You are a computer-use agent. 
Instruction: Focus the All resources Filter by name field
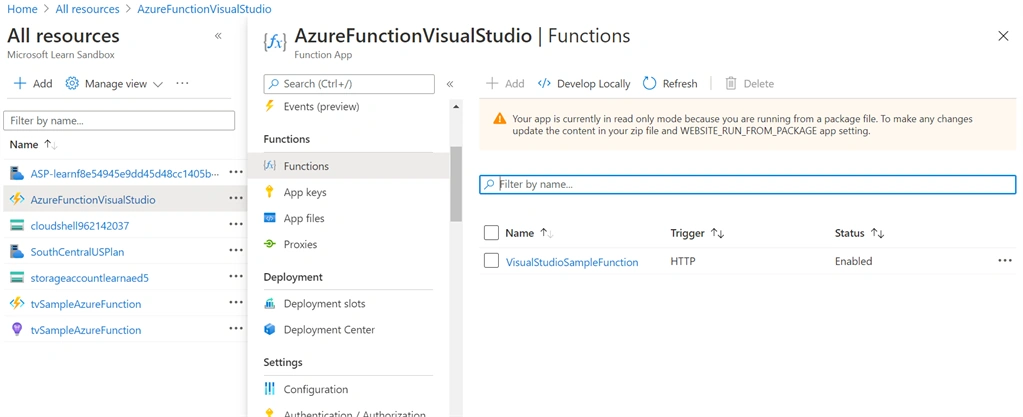pos(119,120)
